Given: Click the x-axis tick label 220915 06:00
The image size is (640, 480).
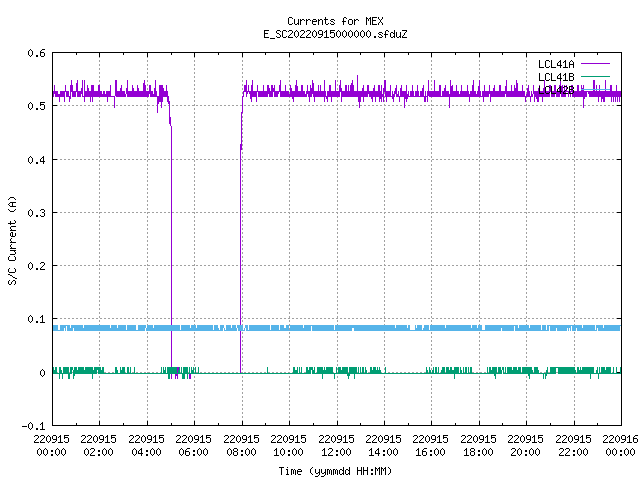Looking at the screenshot, I should [x=193, y=446].
